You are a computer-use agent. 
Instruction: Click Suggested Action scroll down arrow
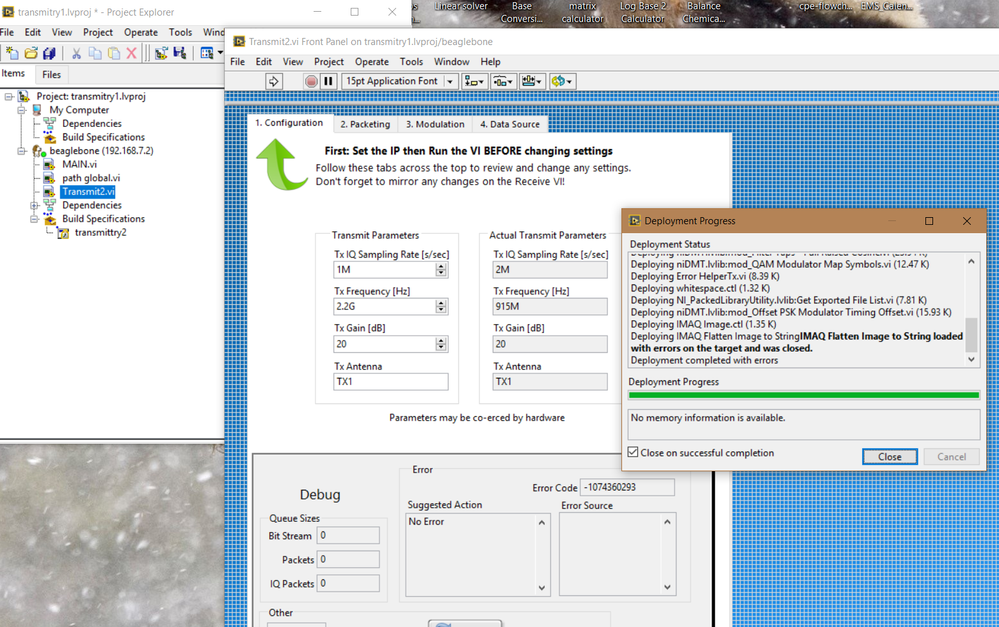[x=542, y=587]
